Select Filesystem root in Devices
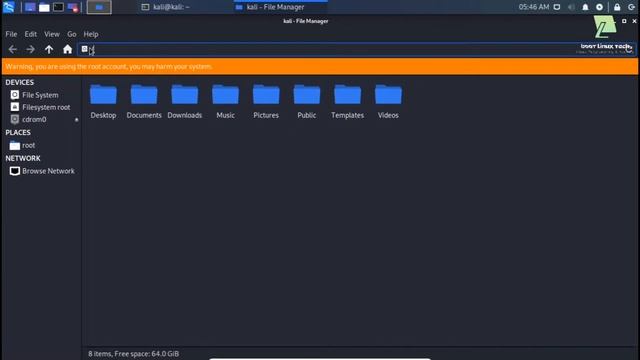Screen dimensions: 640x360 click(x=40, y=107)
